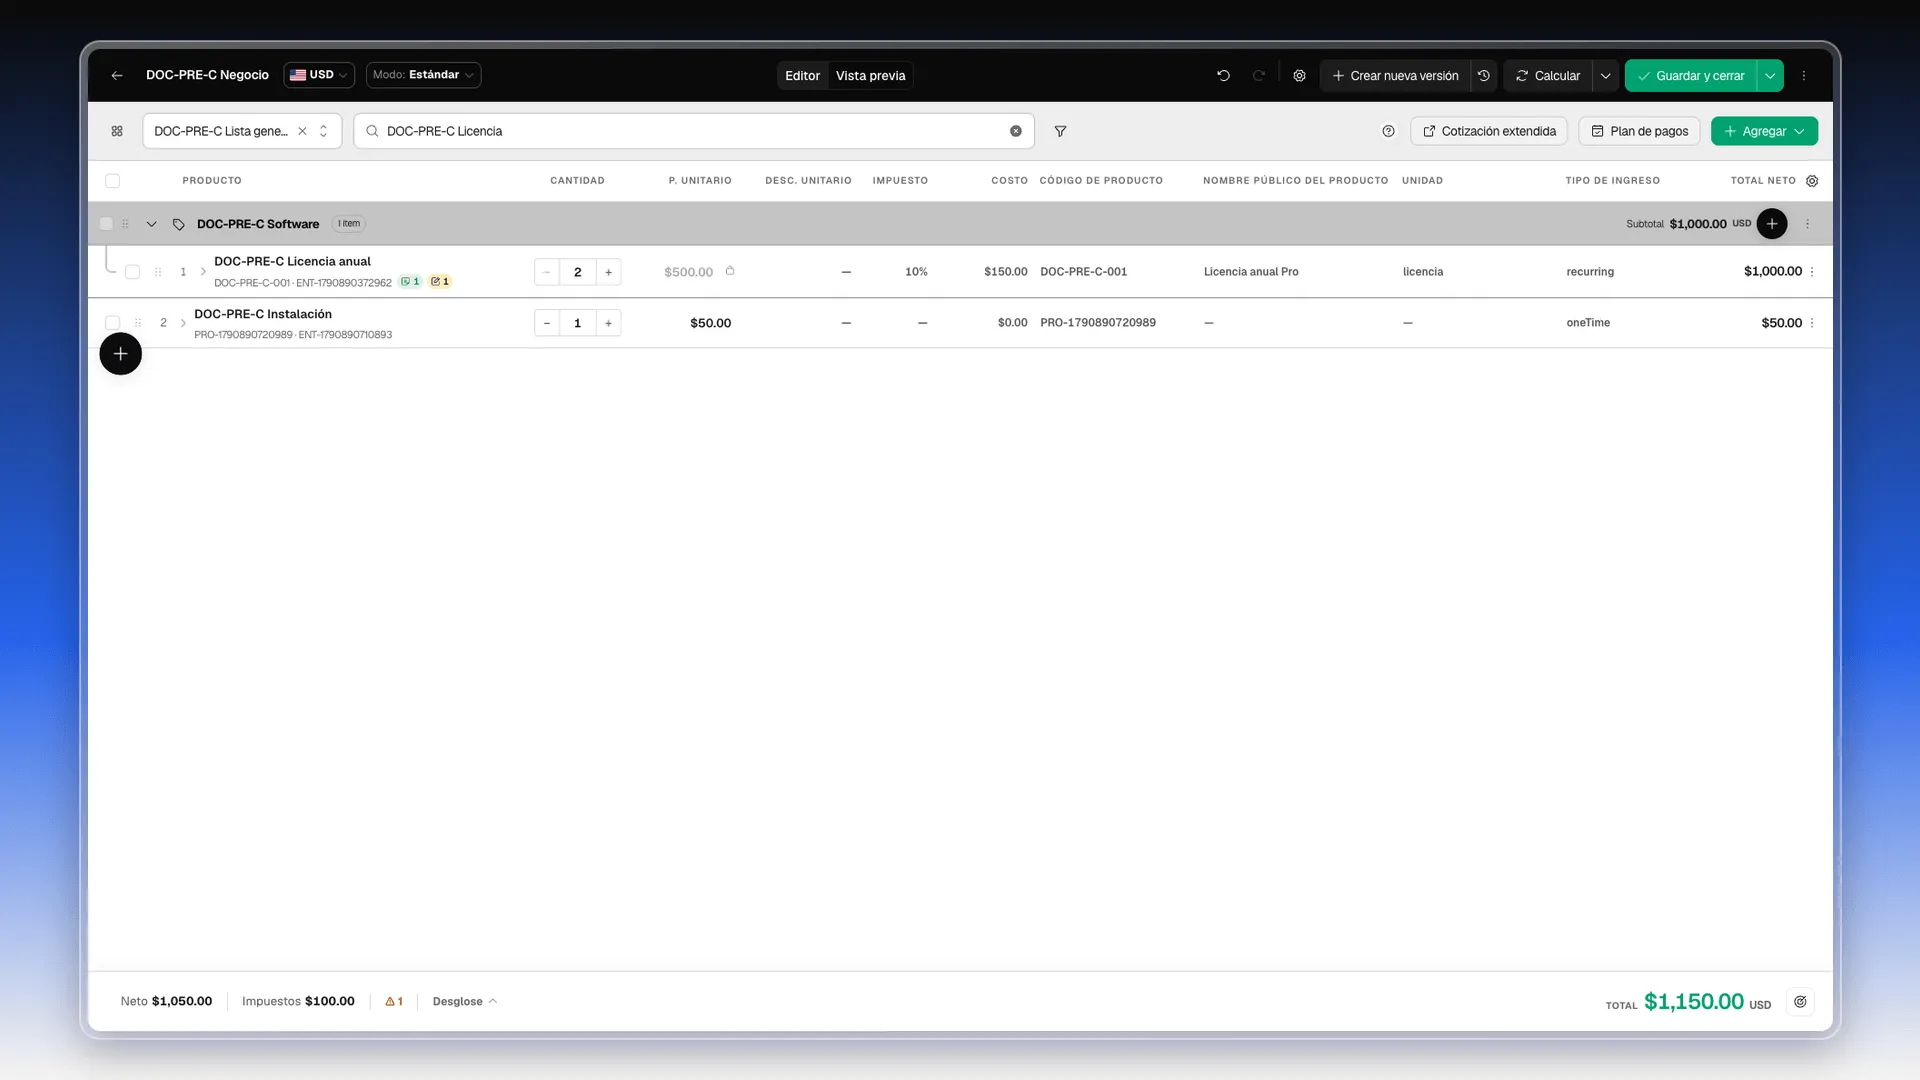Switch to the Editor tab
1920x1080 pixels.
click(802, 75)
